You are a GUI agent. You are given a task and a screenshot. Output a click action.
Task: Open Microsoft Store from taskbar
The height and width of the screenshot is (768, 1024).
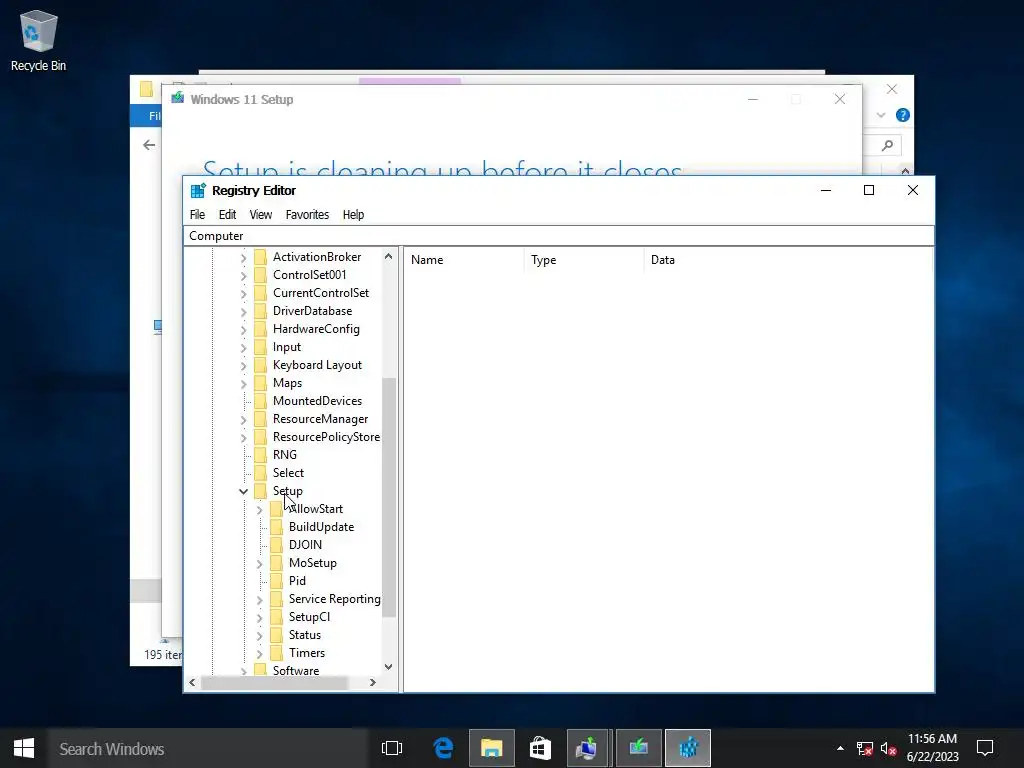tap(540, 748)
